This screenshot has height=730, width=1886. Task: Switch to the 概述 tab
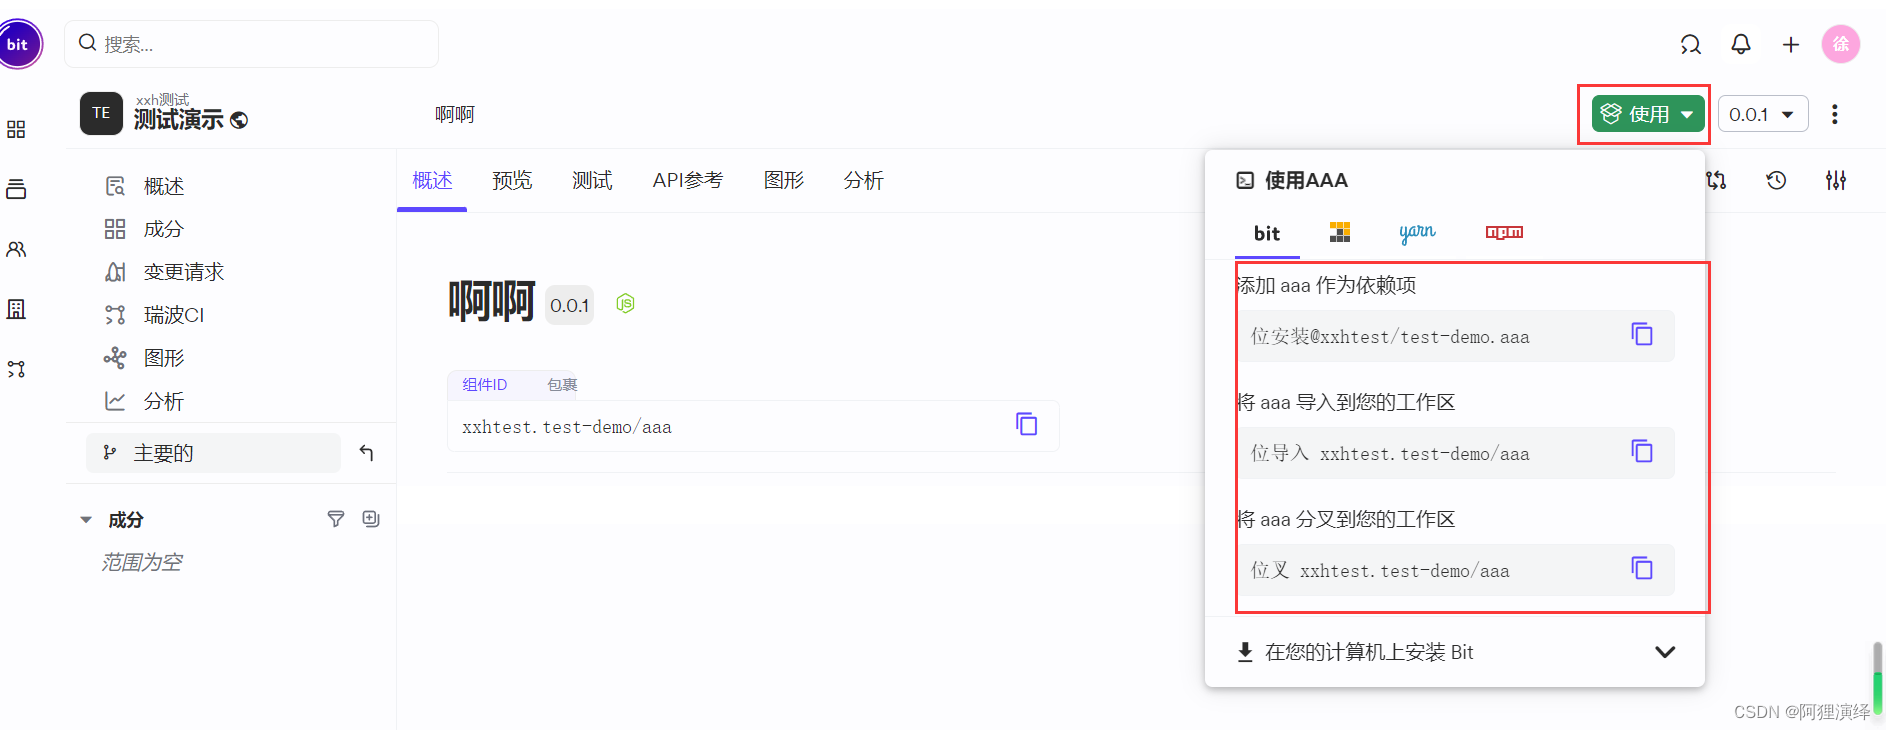pos(432,180)
